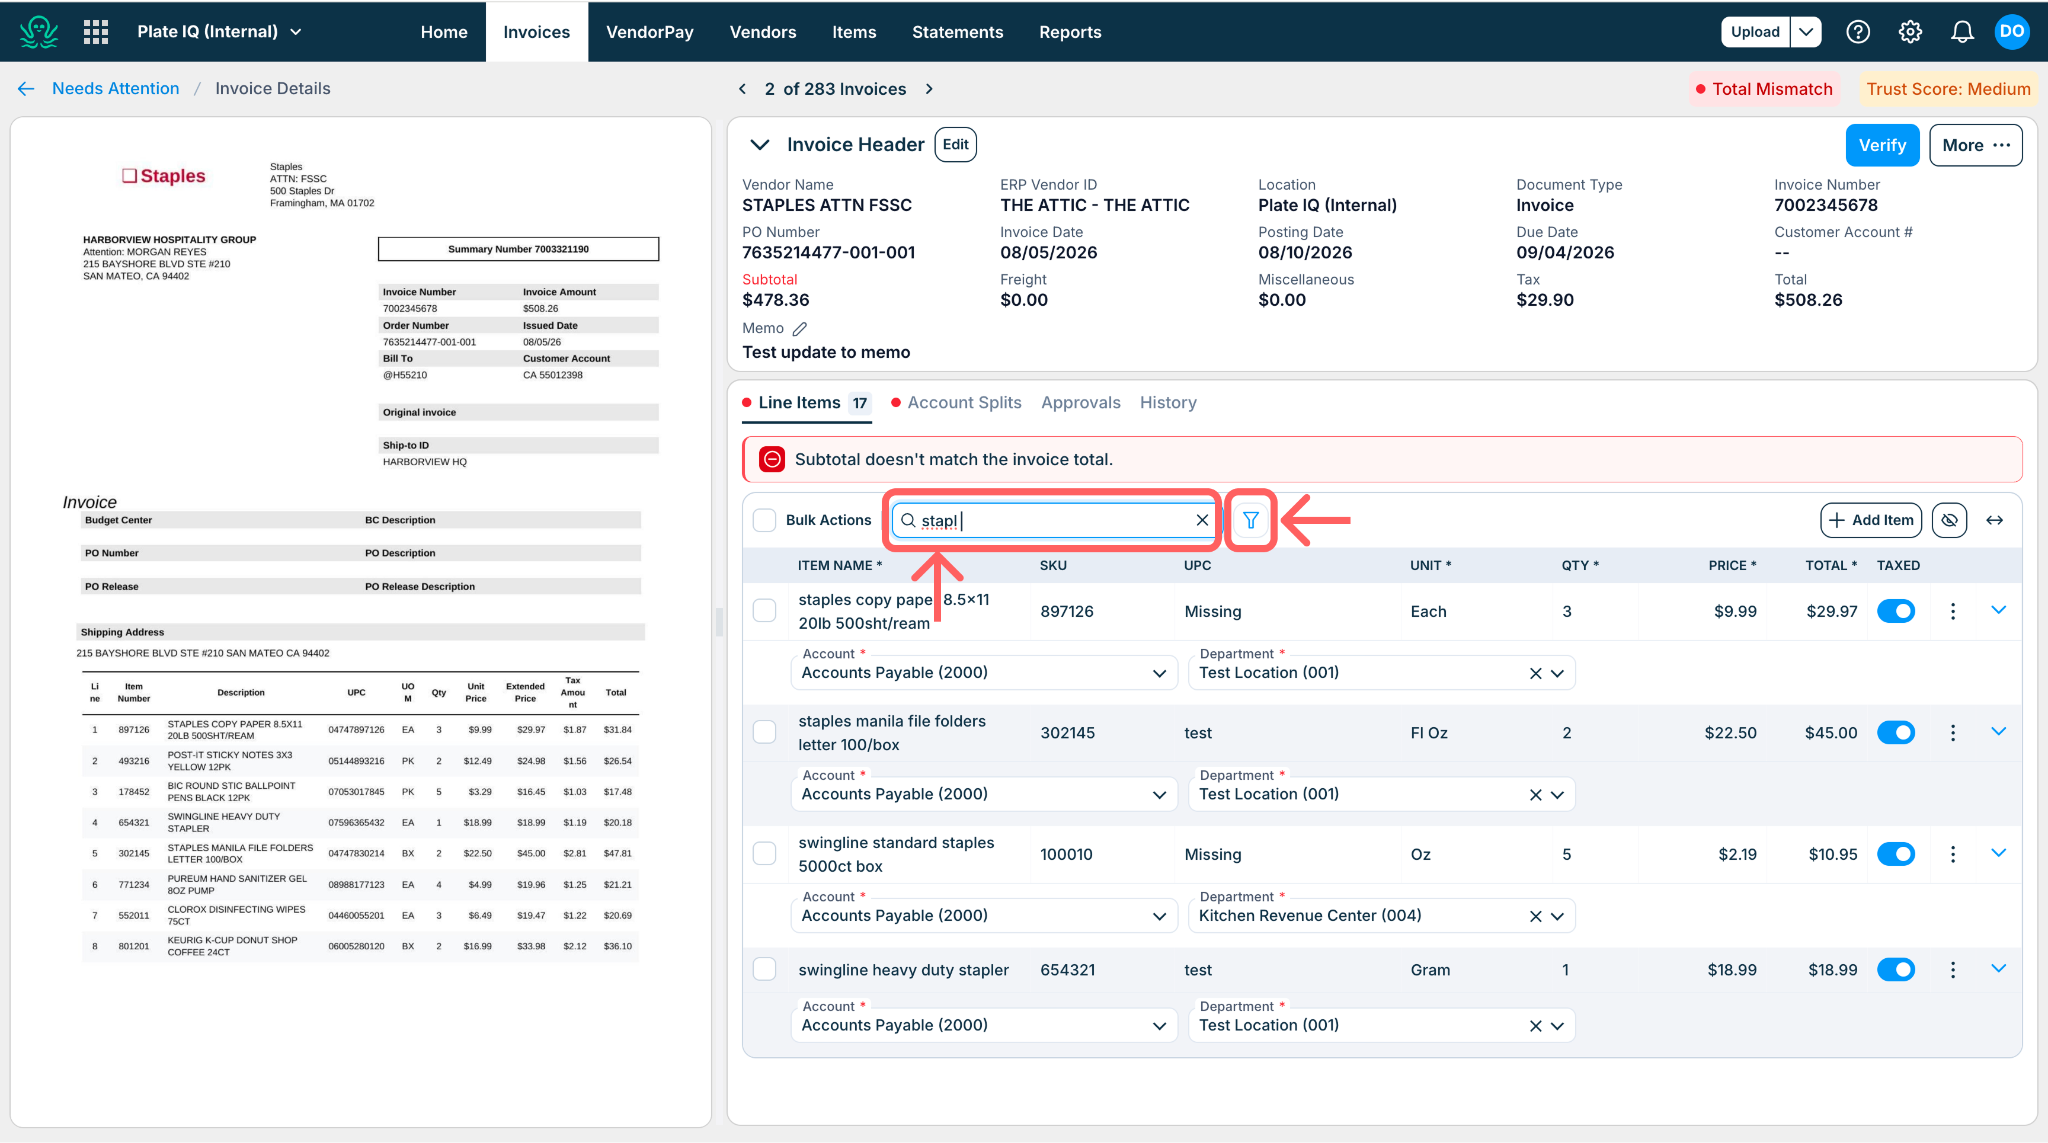The width and height of the screenshot is (2048, 1143).
Task: Toggle hidden columns eye icon
Action: click(x=1949, y=520)
